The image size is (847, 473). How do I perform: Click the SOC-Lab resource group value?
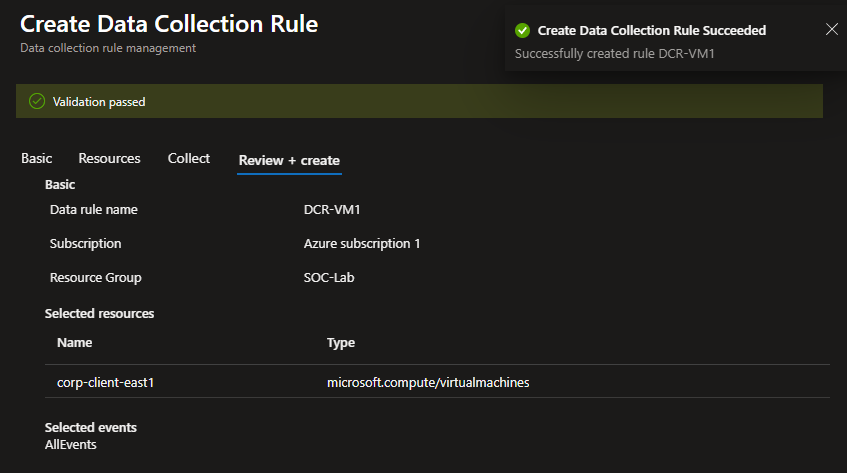(329, 278)
